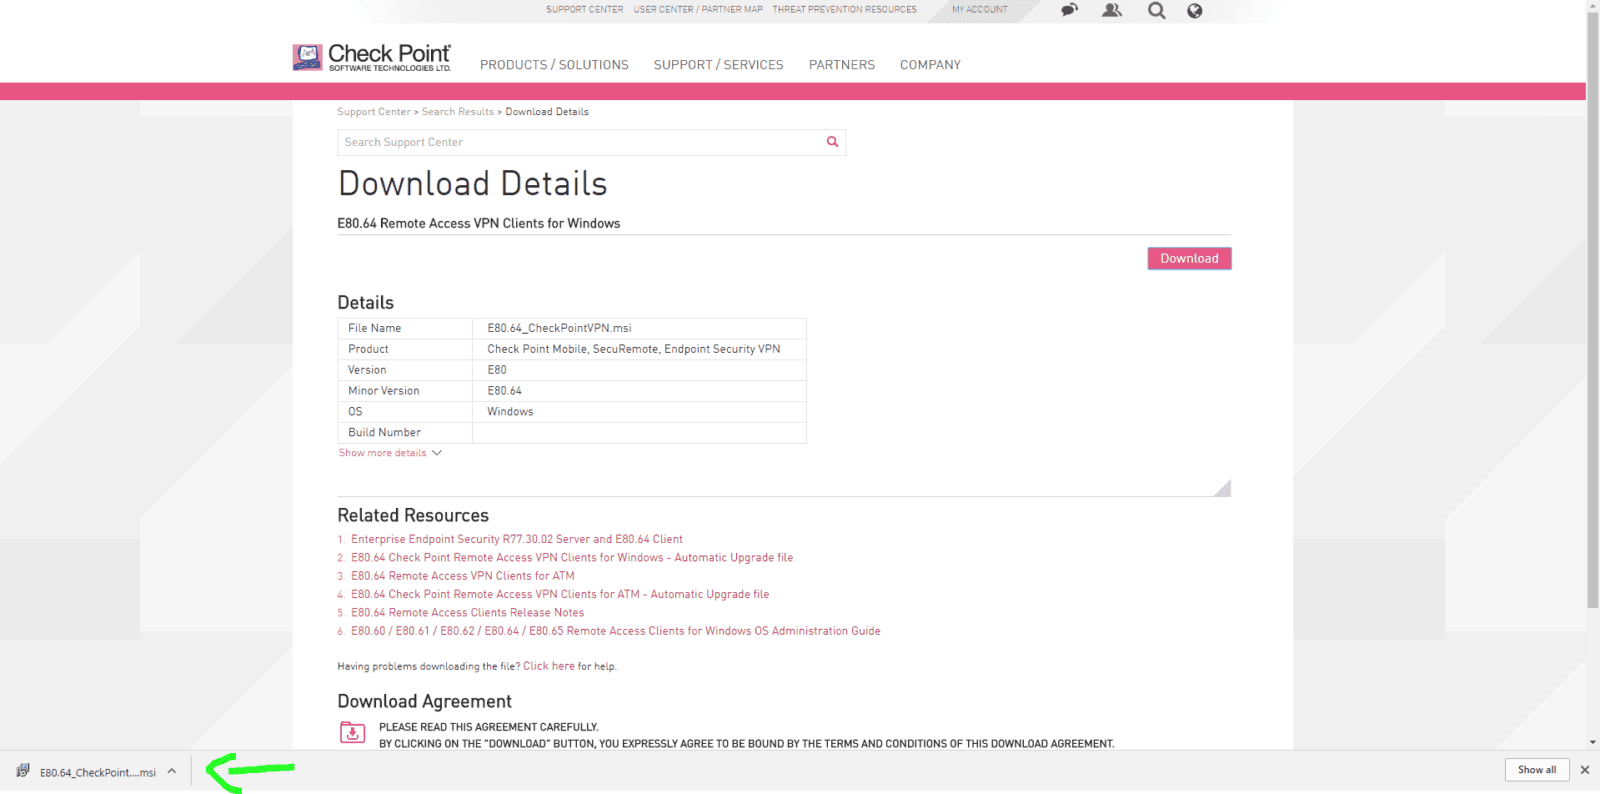Screen dimensions: 1600x794
Task: Click the 'Build Number' row label
Action: (x=385, y=433)
